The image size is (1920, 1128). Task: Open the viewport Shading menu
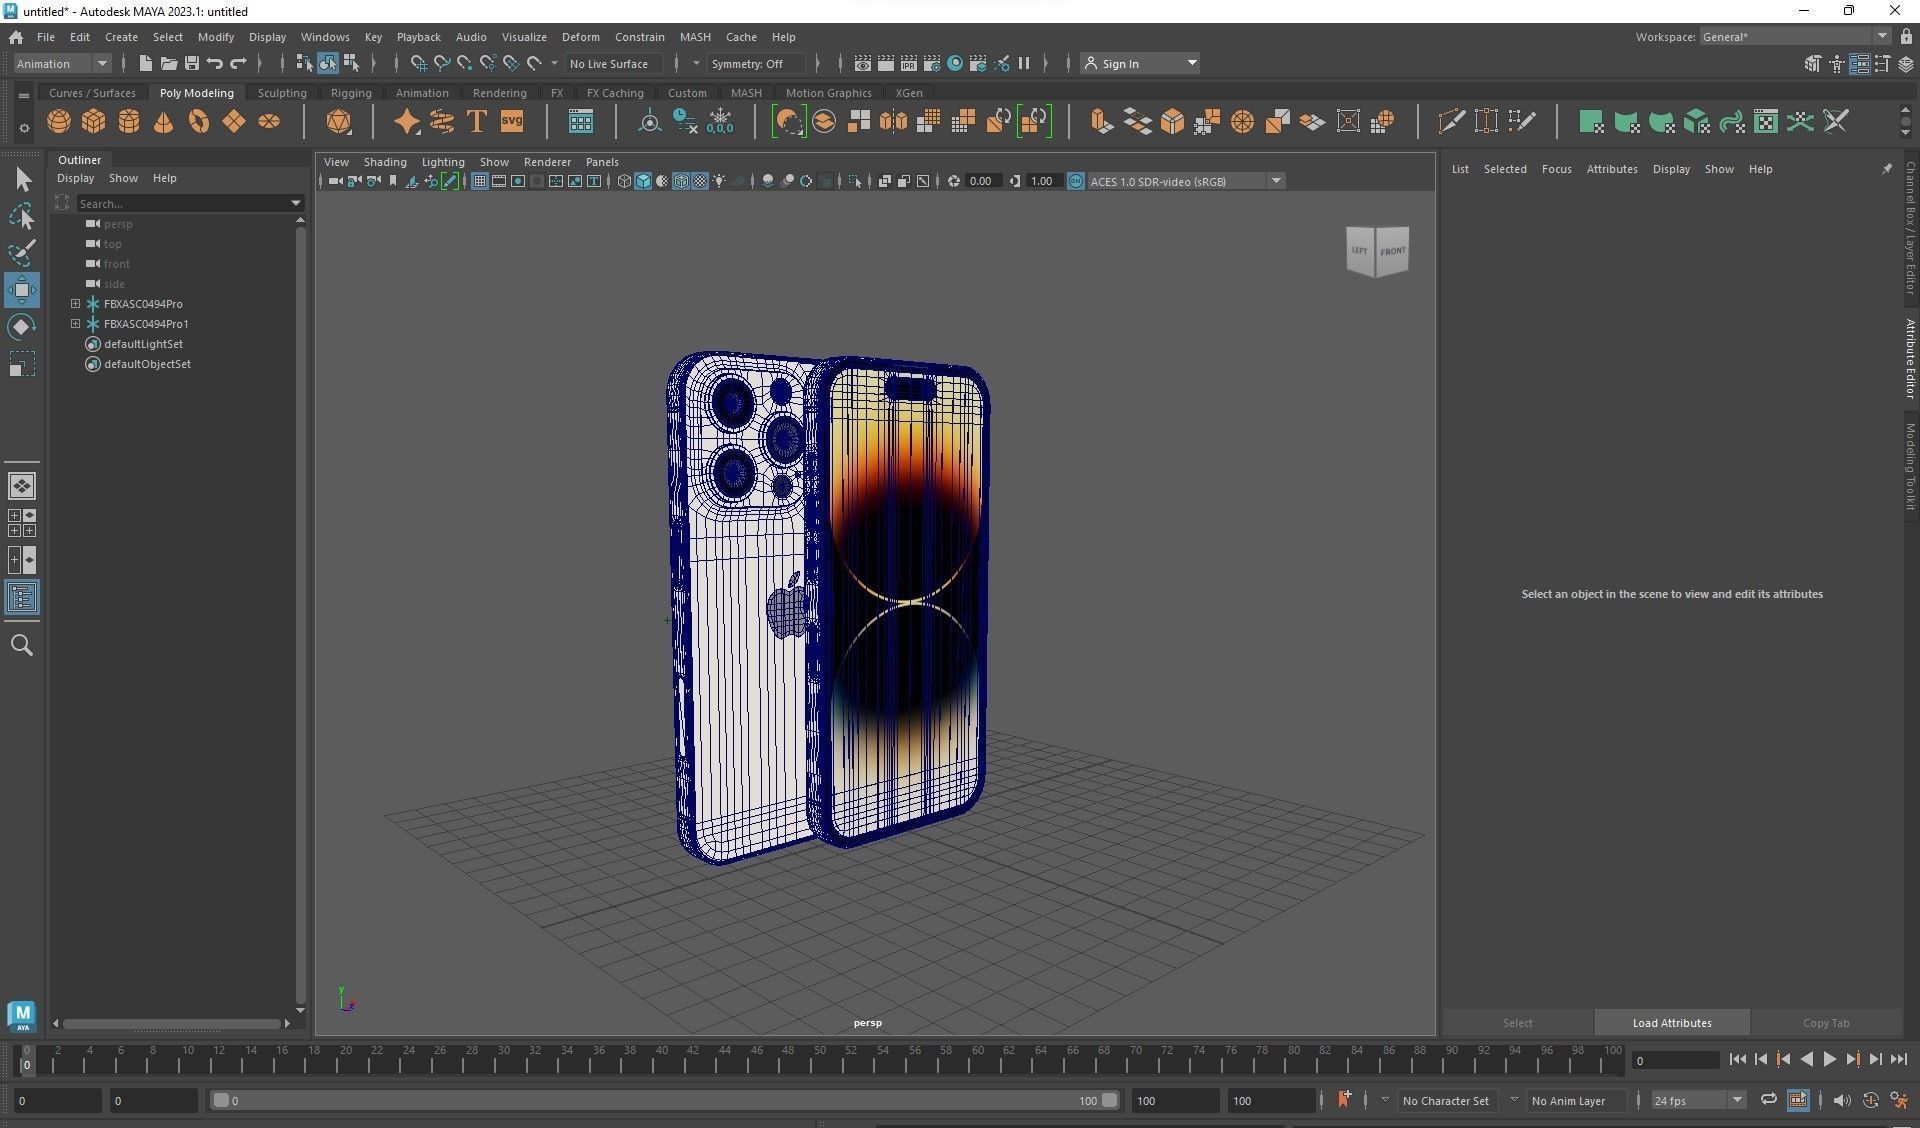385,162
